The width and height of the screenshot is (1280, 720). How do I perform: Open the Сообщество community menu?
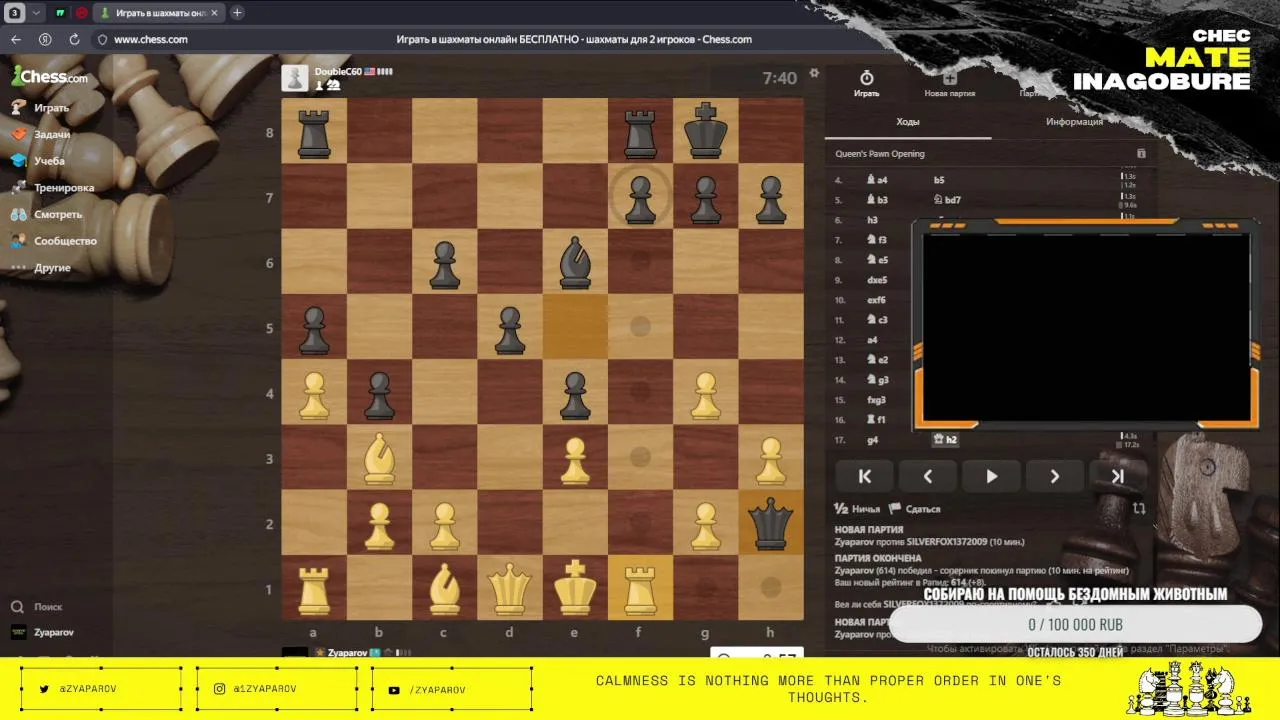coord(53,241)
